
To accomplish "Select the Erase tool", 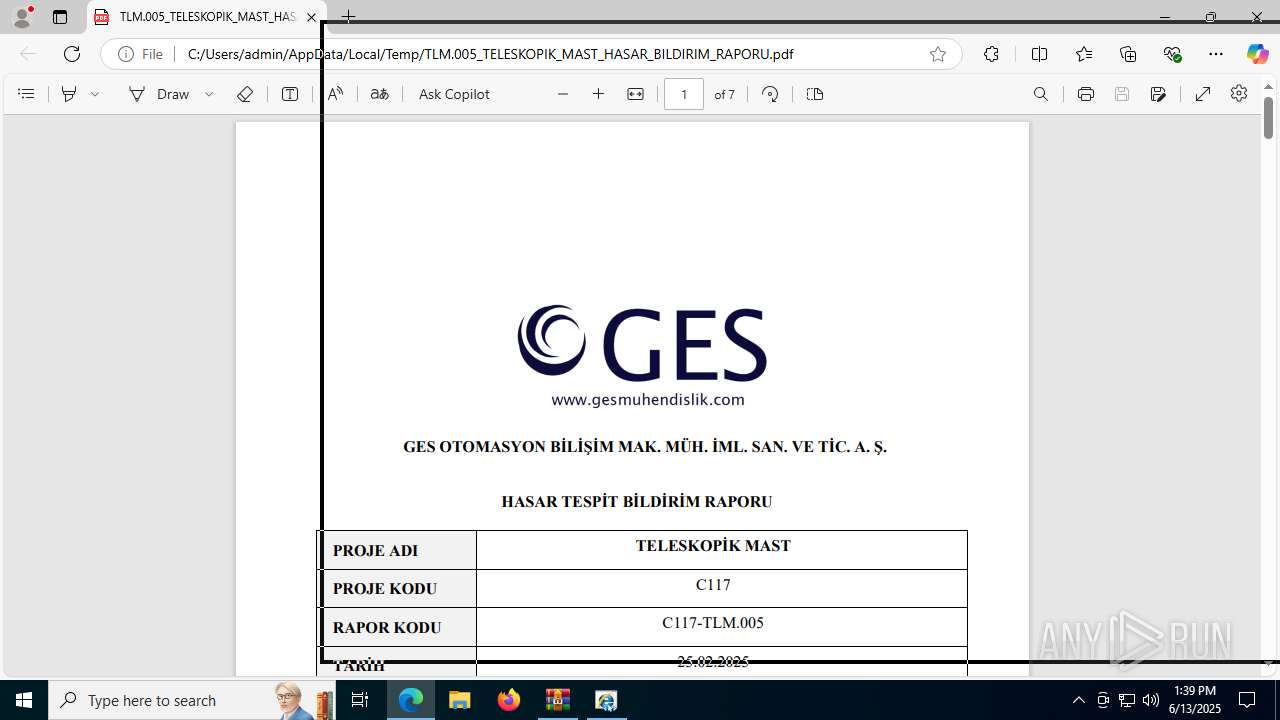I will [x=245, y=94].
